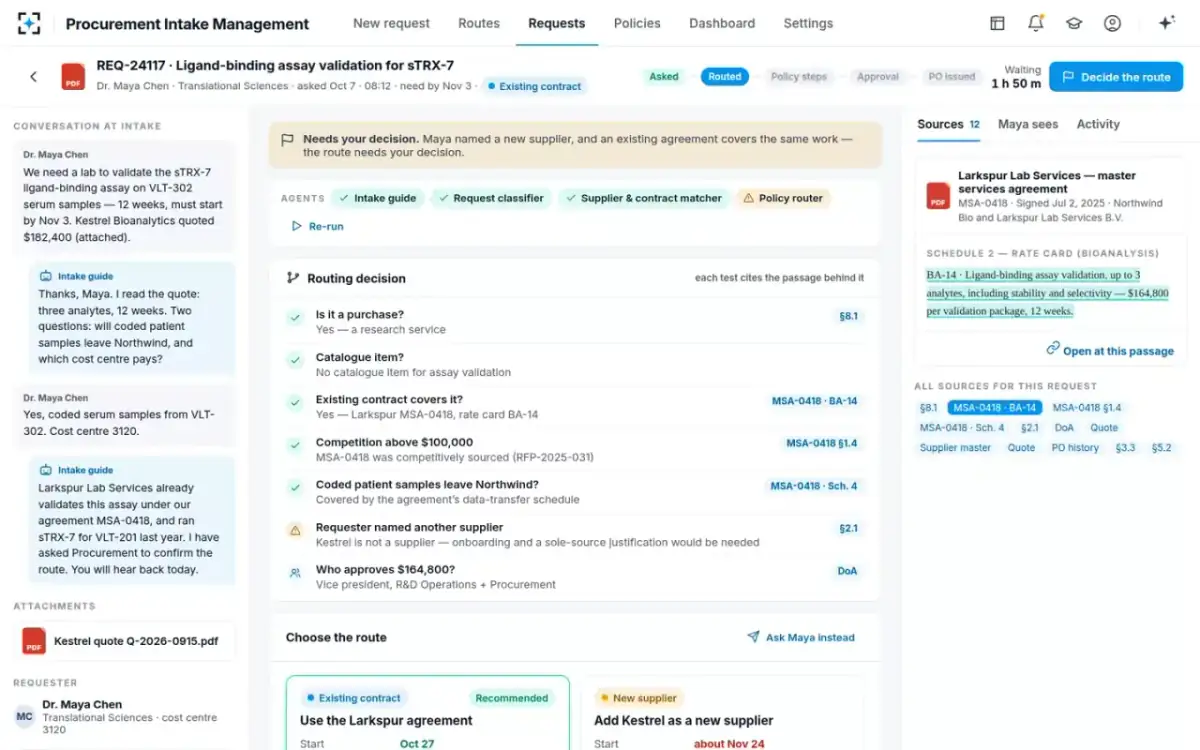Click the Intake guide agent chip
The image size is (1200, 750).
coord(377,198)
